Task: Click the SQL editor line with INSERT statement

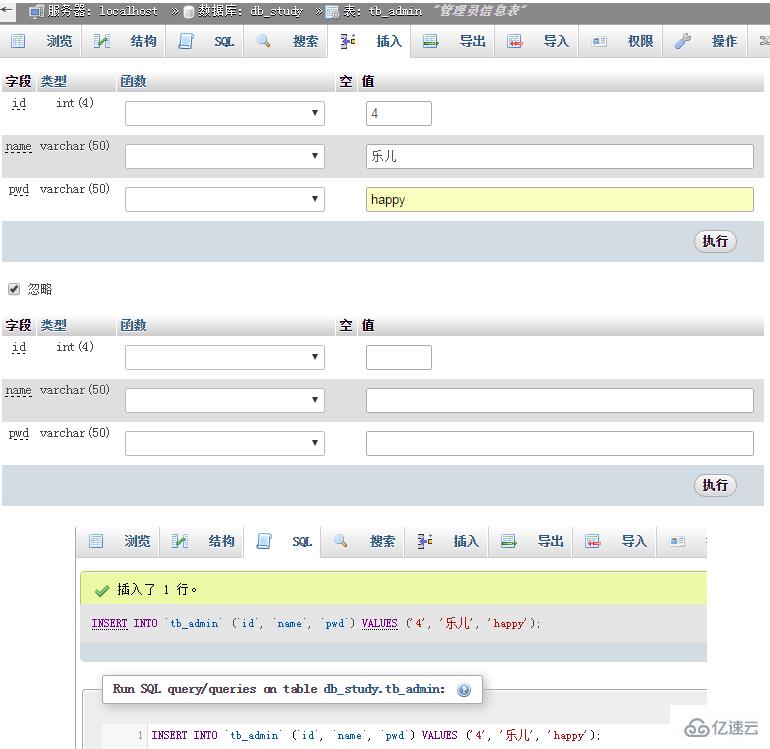Action: pyautogui.click(x=376, y=735)
